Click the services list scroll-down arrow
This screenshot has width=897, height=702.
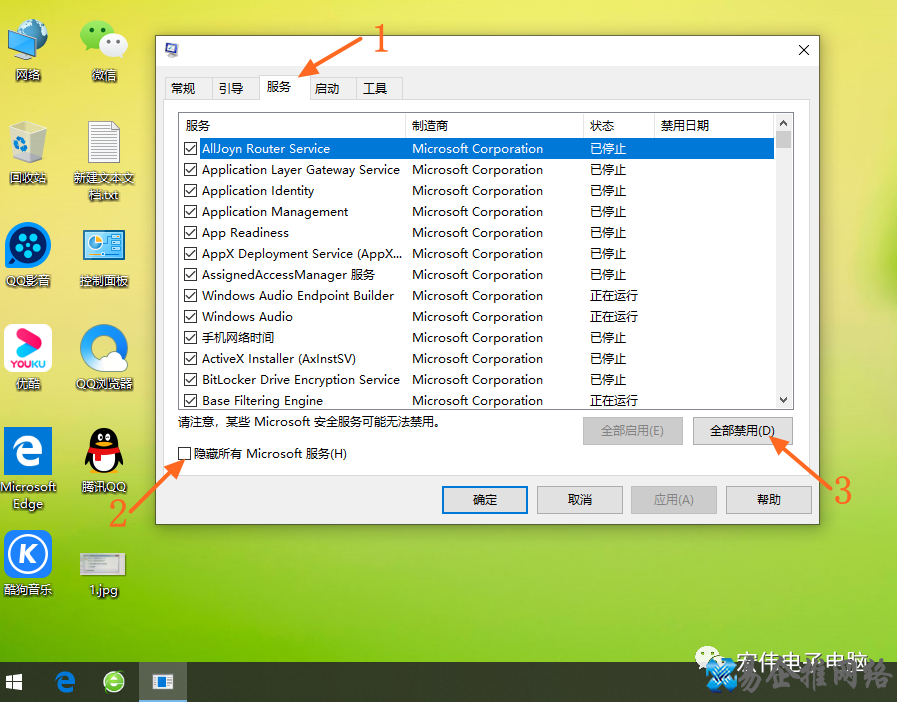click(x=784, y=399)
